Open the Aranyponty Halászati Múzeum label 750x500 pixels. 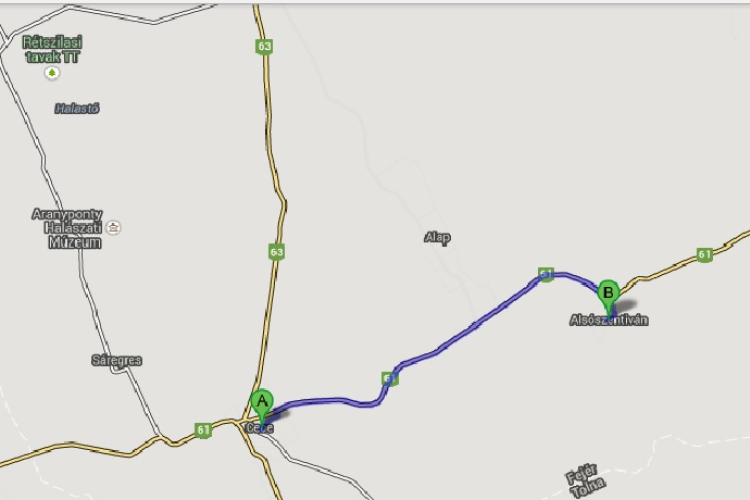(68, 228)
